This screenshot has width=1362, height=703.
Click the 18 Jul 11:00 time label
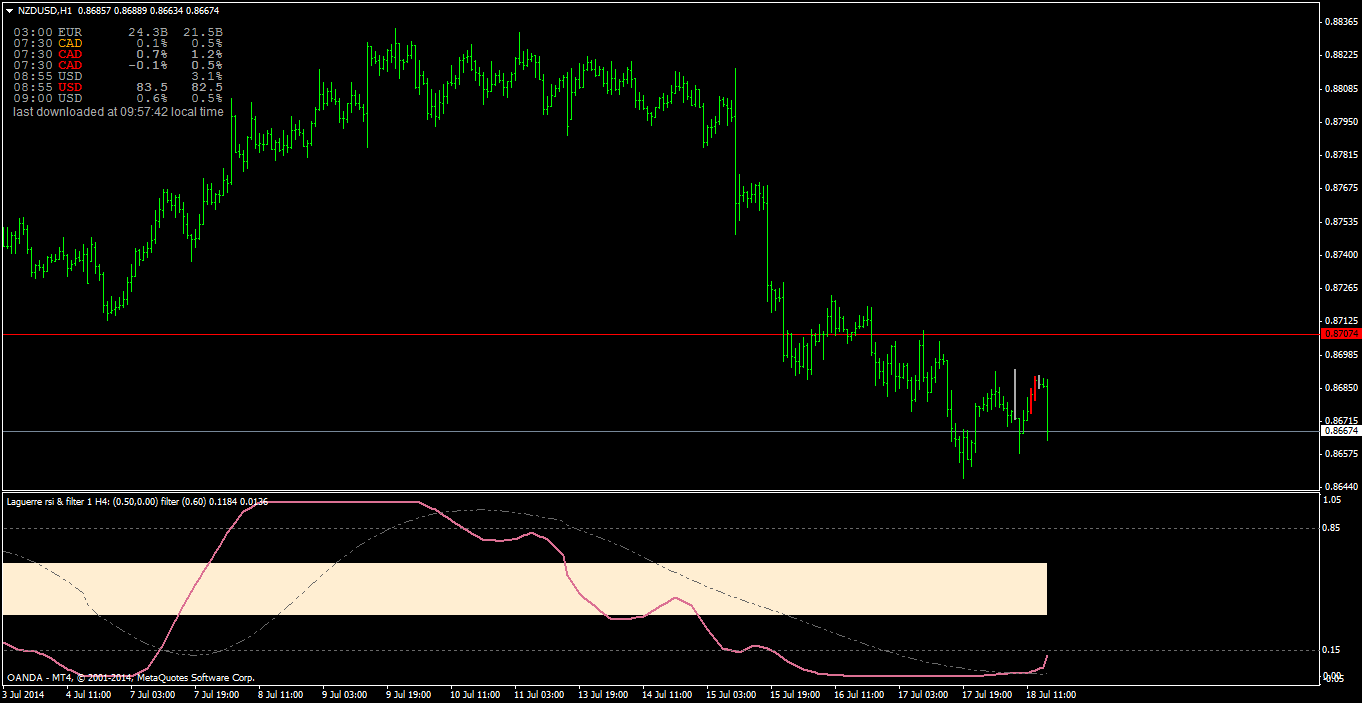[x=1051, y=693]
